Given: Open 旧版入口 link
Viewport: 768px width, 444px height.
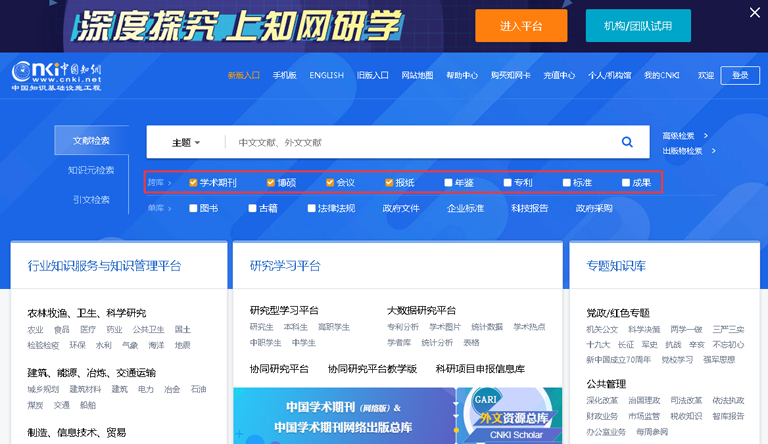Looking at the screenshot, I should pos(373,75).
